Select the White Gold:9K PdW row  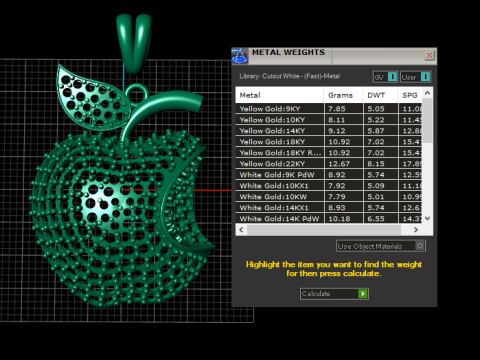[x=329, y=175]
